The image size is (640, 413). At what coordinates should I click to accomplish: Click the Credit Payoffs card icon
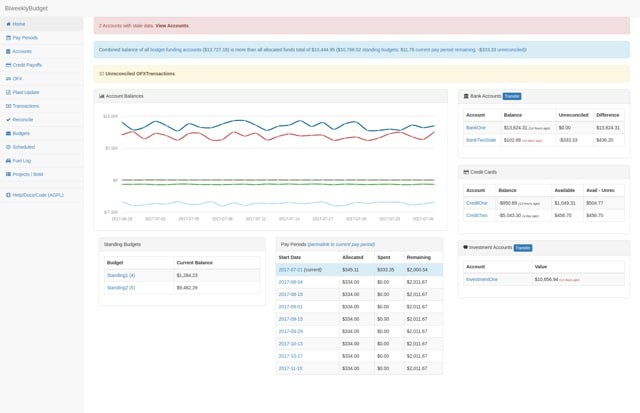coord(8,65)
